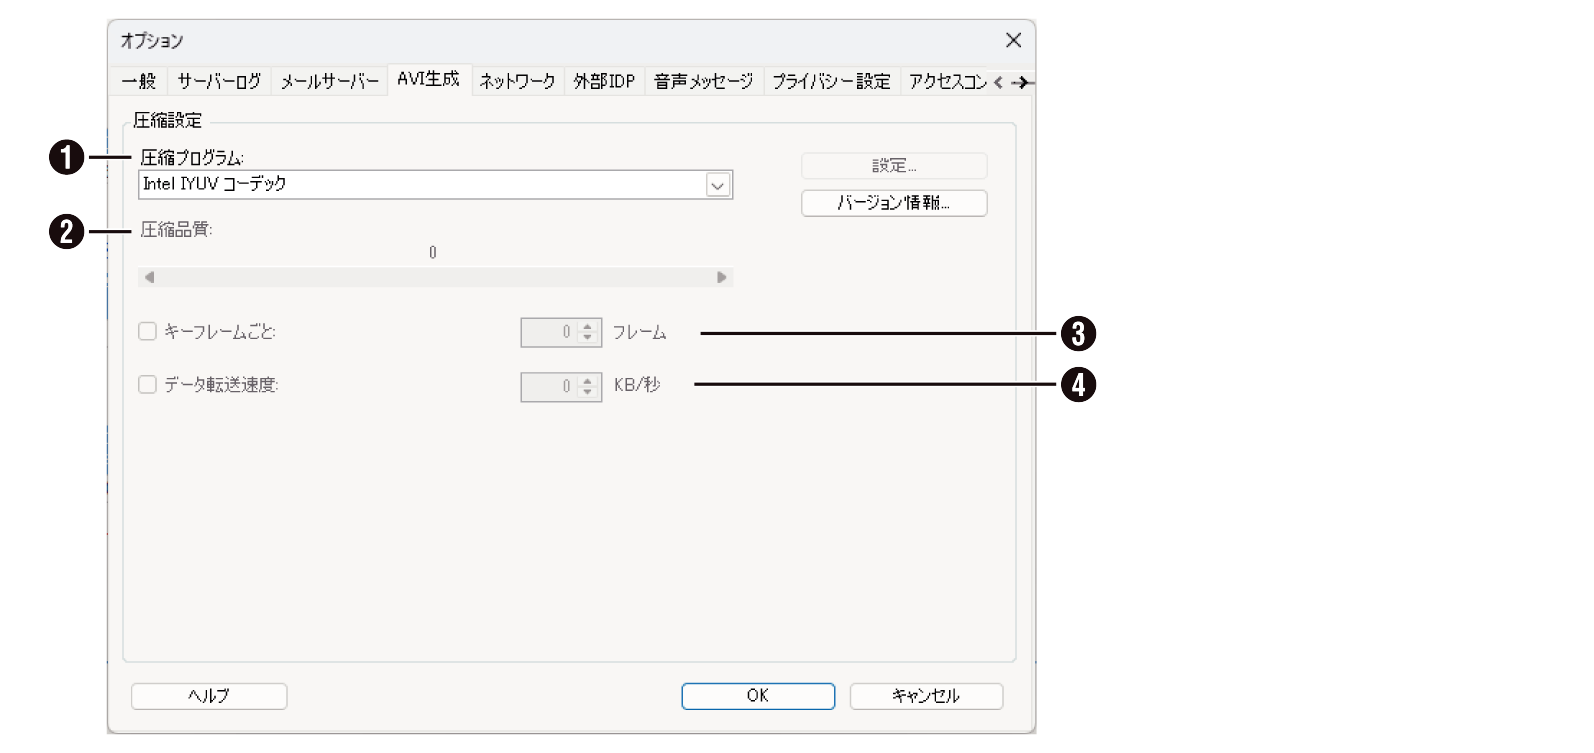Screen dimensions: 1594x753
Task: Enable the データ転送速度 checkbox
Action: 148,385
